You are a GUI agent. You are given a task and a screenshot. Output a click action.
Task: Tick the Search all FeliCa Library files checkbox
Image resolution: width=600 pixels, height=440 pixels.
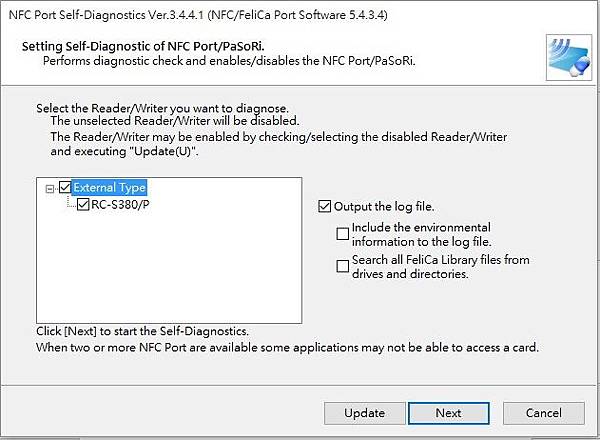click(343, 266)
